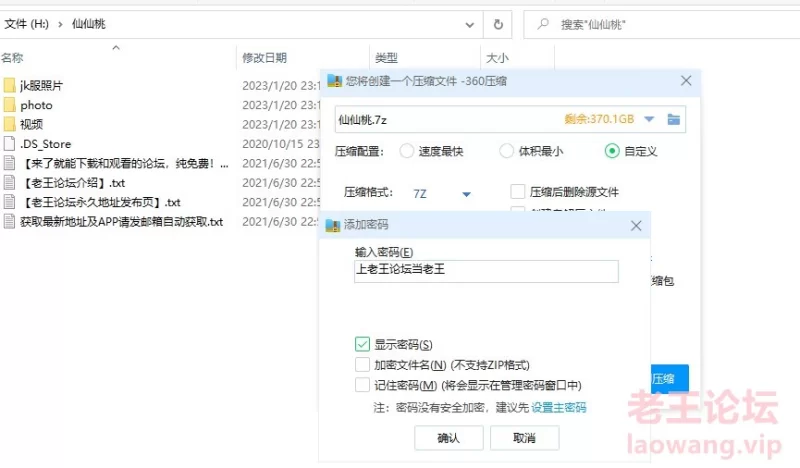Expand address bar history dropdown
This screenshot has height=468, width=800.
coord(469,24)
